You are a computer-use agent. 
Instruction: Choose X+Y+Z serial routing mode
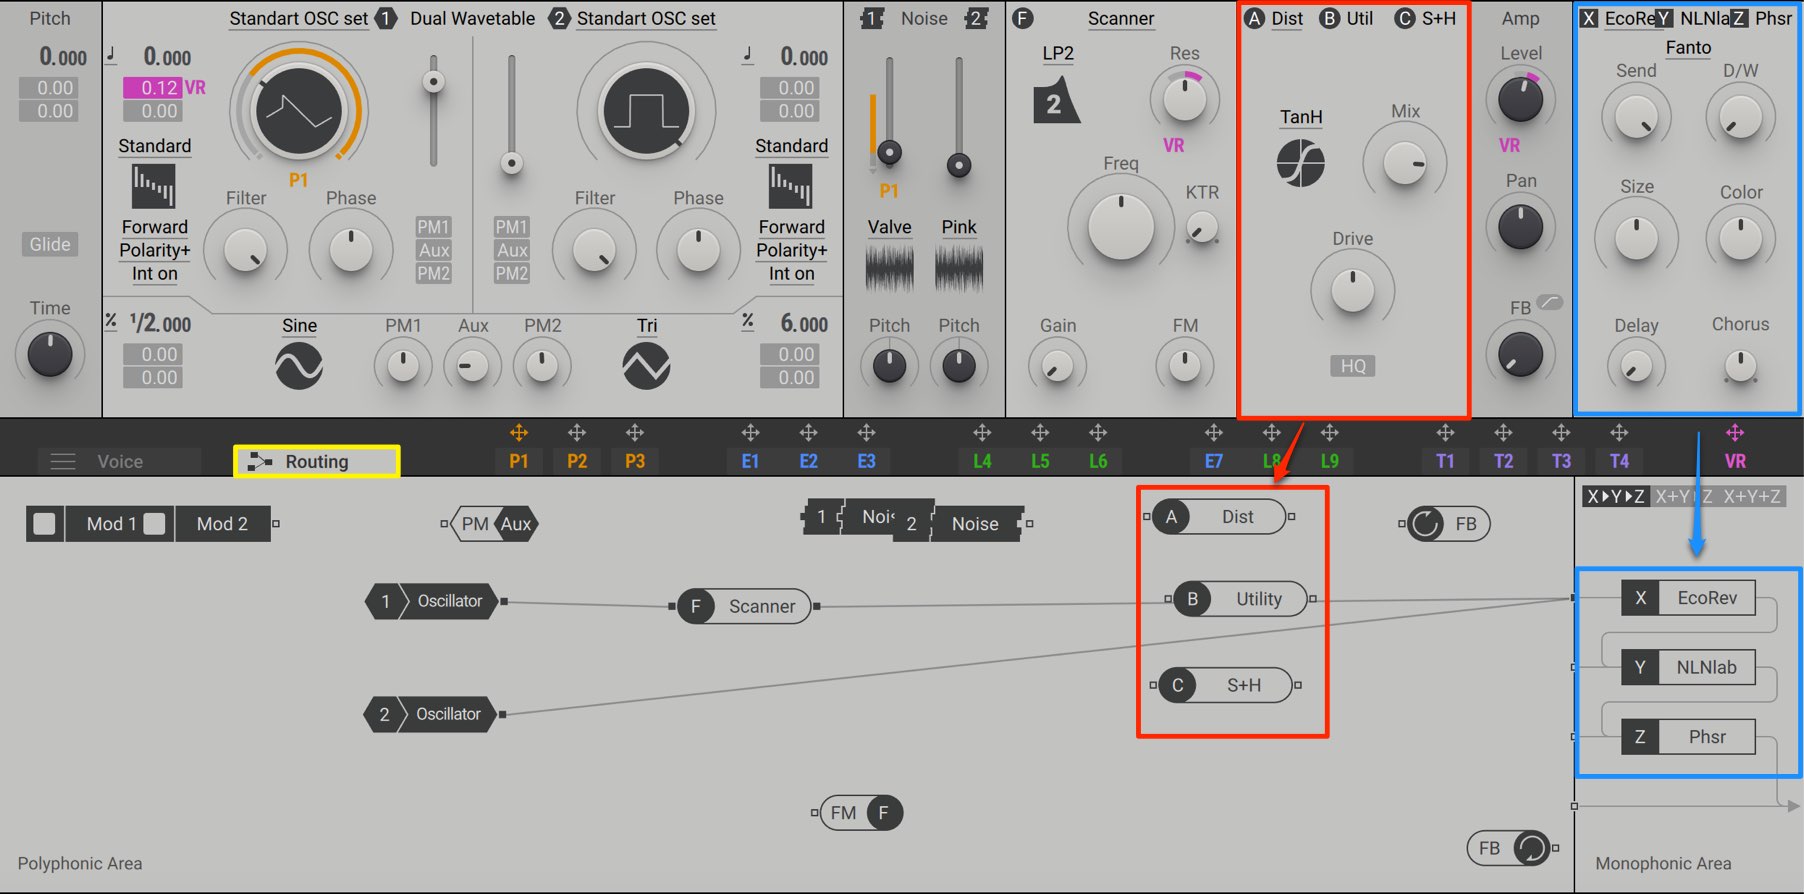(x=1752, y=496)
